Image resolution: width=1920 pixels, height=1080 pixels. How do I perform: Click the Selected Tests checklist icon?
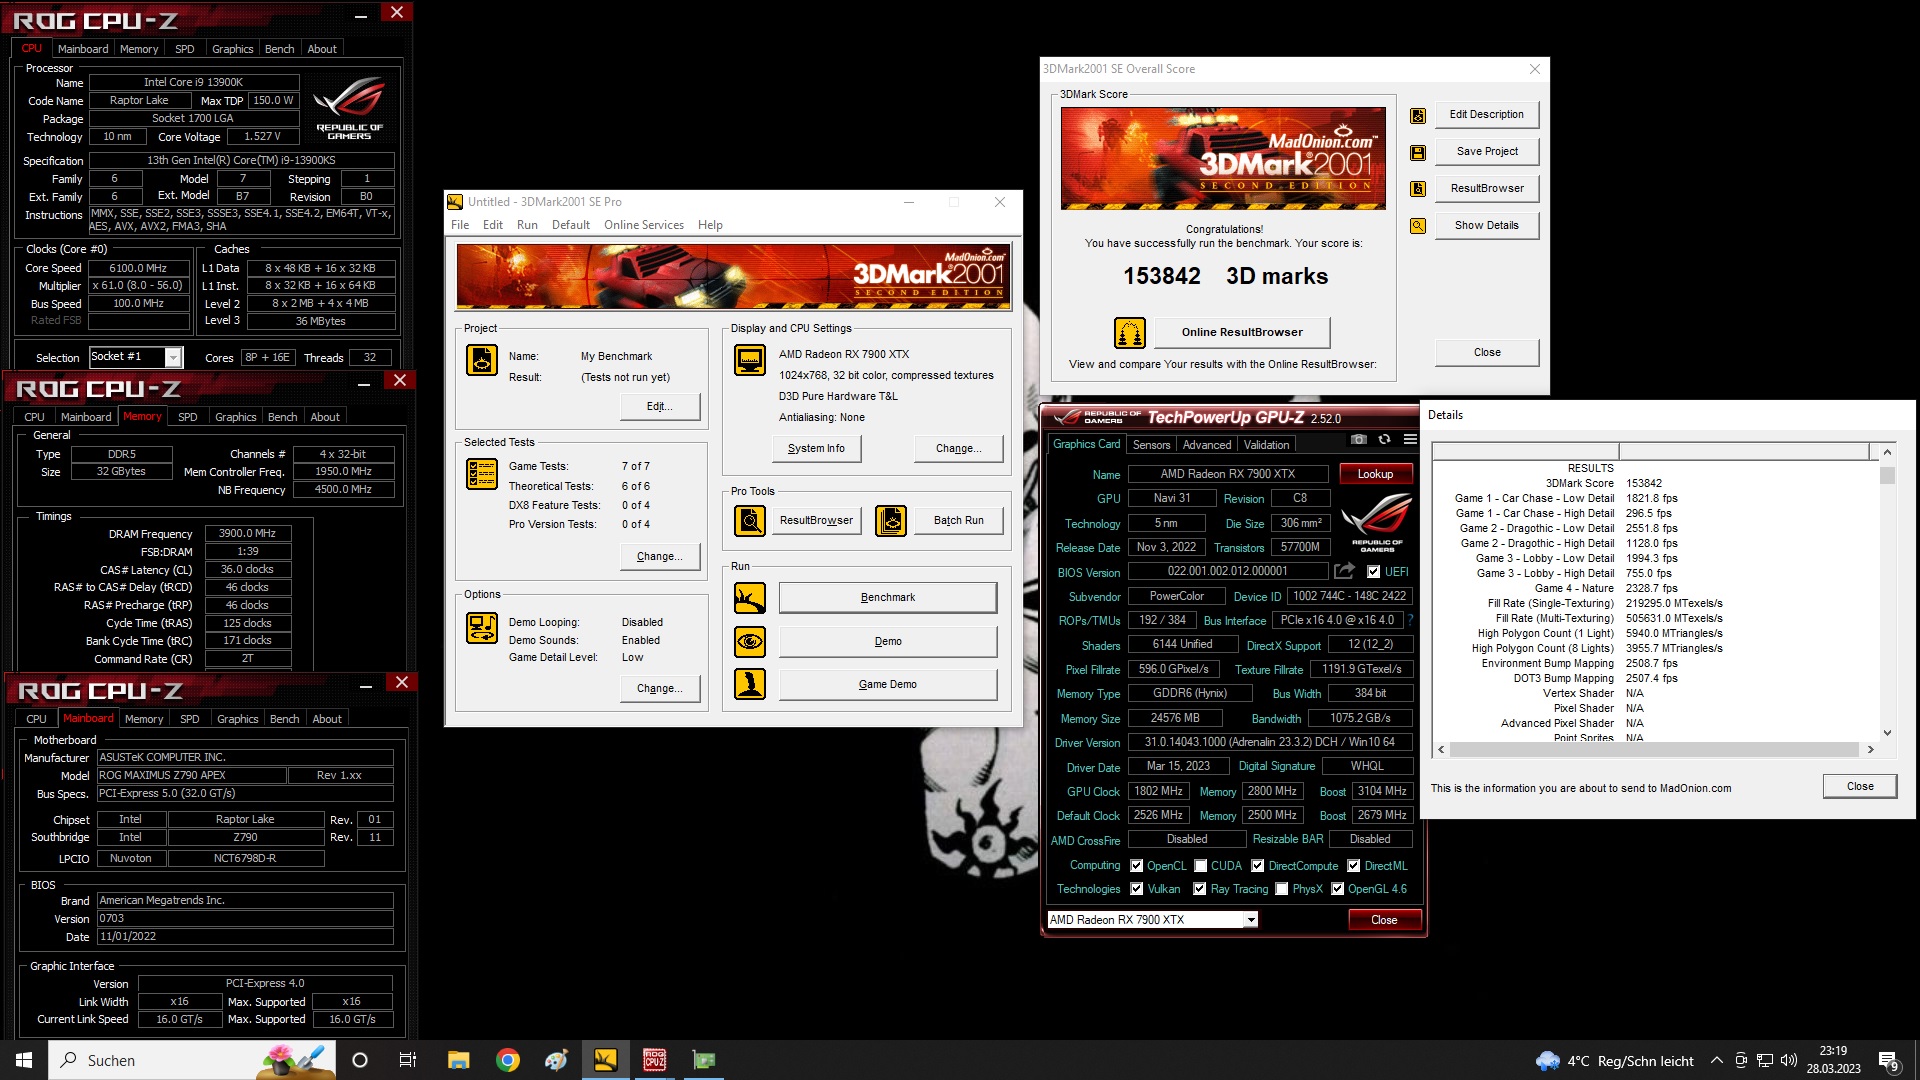482,474
